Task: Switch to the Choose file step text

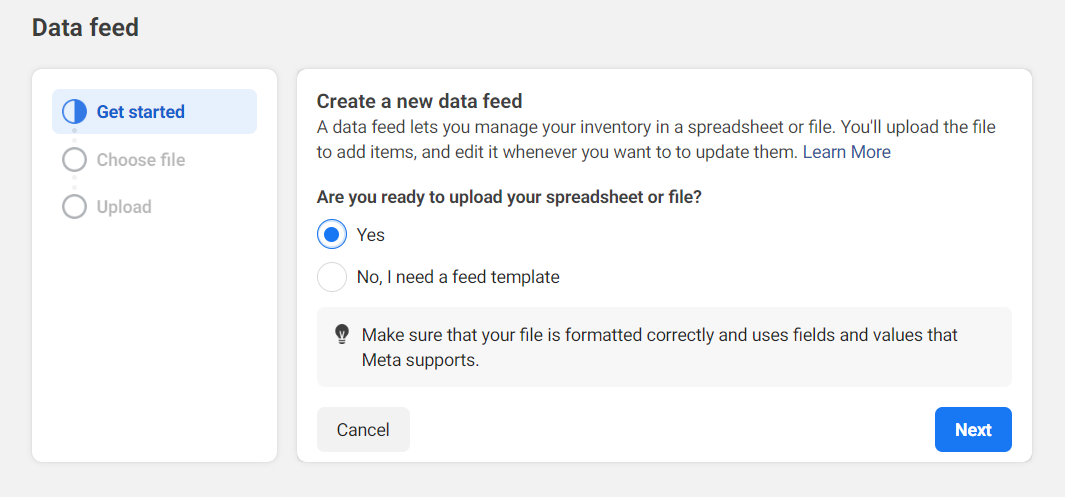Action: coord(140,160)
